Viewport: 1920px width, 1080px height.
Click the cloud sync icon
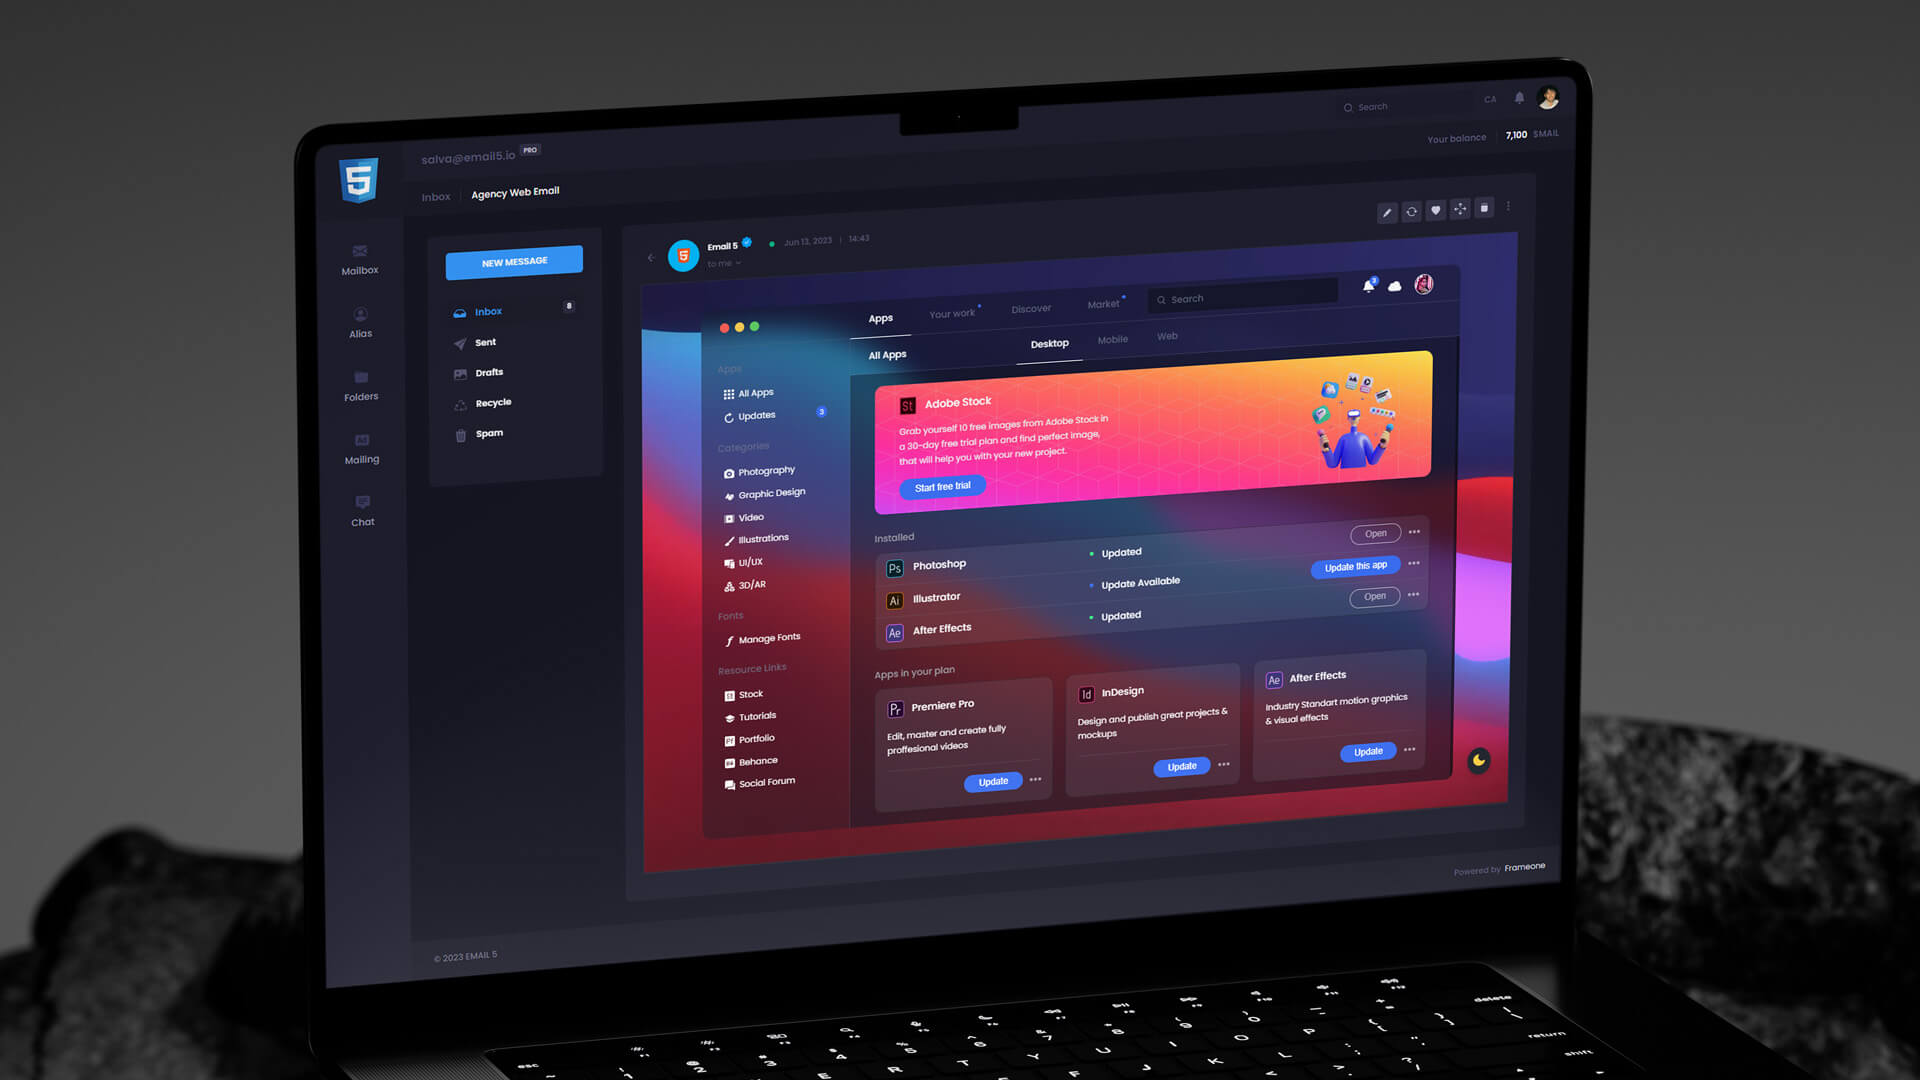[x=1395, y=285]
